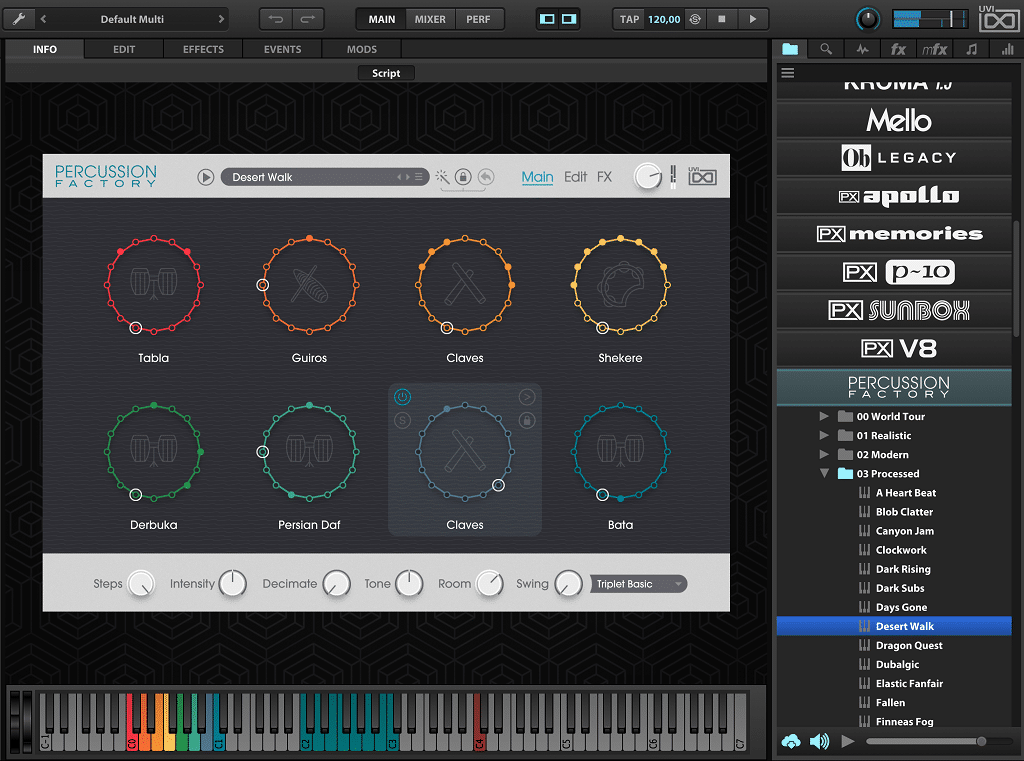Image resolution: width=1024 pixels, height=761 pixels.
Task: Toggle the preset lock icon
Action: (463, 176)
